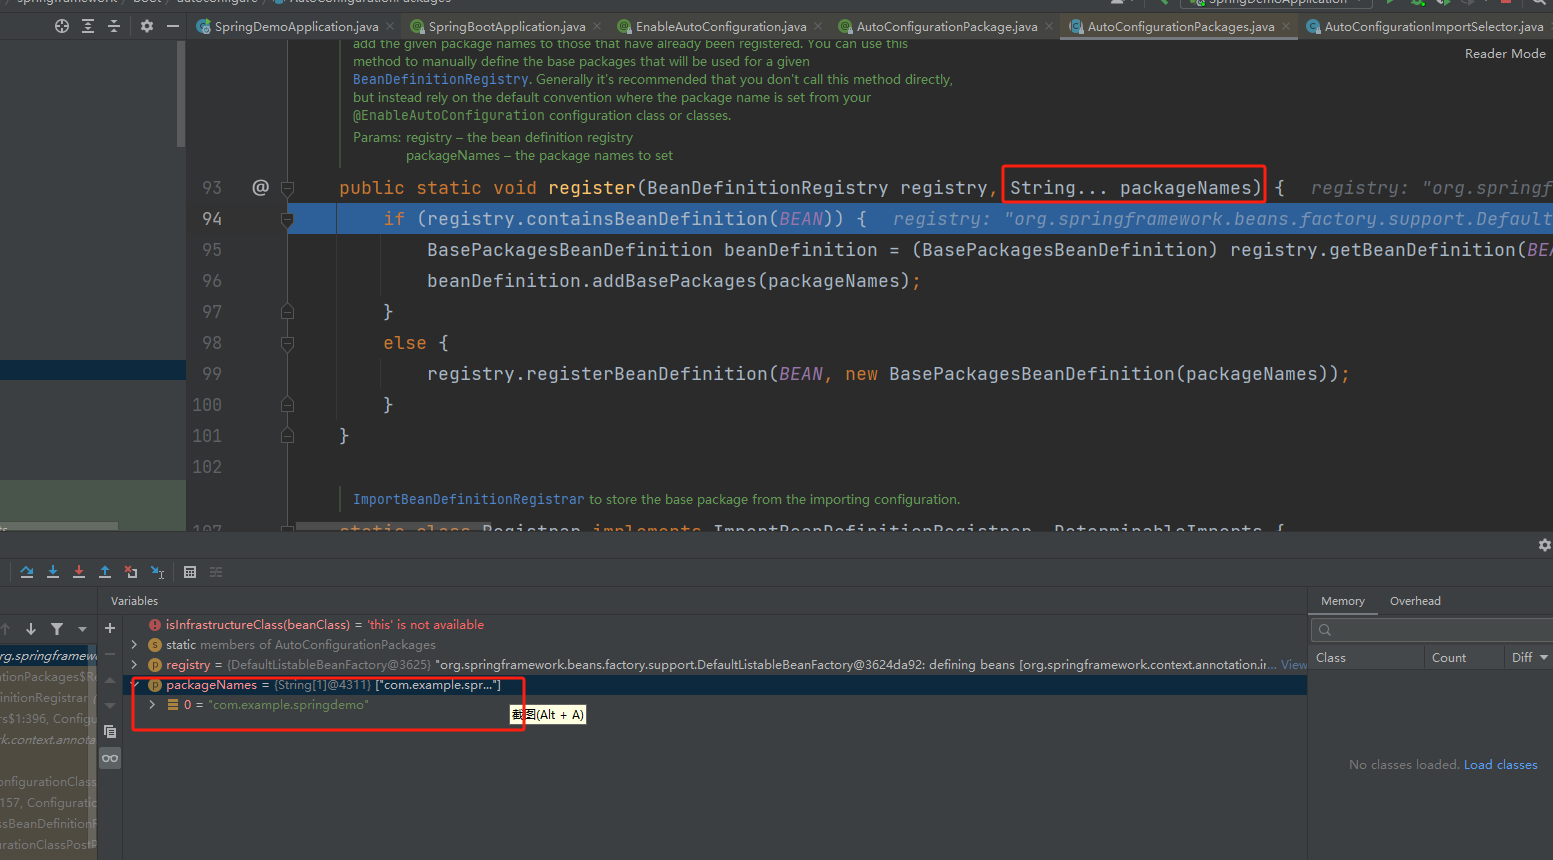Click the Step Over debugger icon
The height and width of the screenshot is (860, 1553).
(x=27, y=572)
